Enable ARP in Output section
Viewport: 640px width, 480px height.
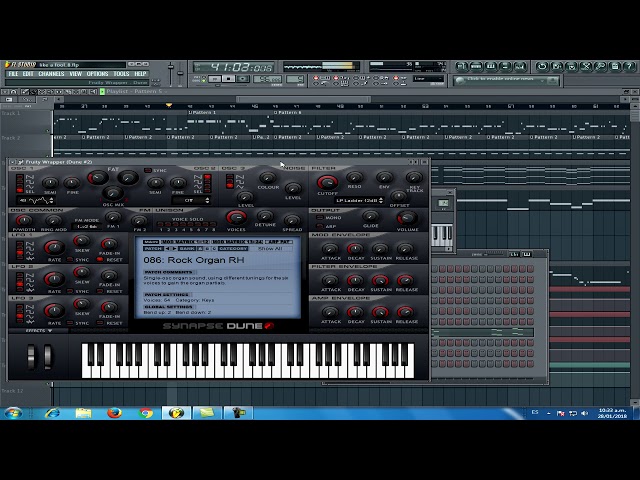[320, 226]
